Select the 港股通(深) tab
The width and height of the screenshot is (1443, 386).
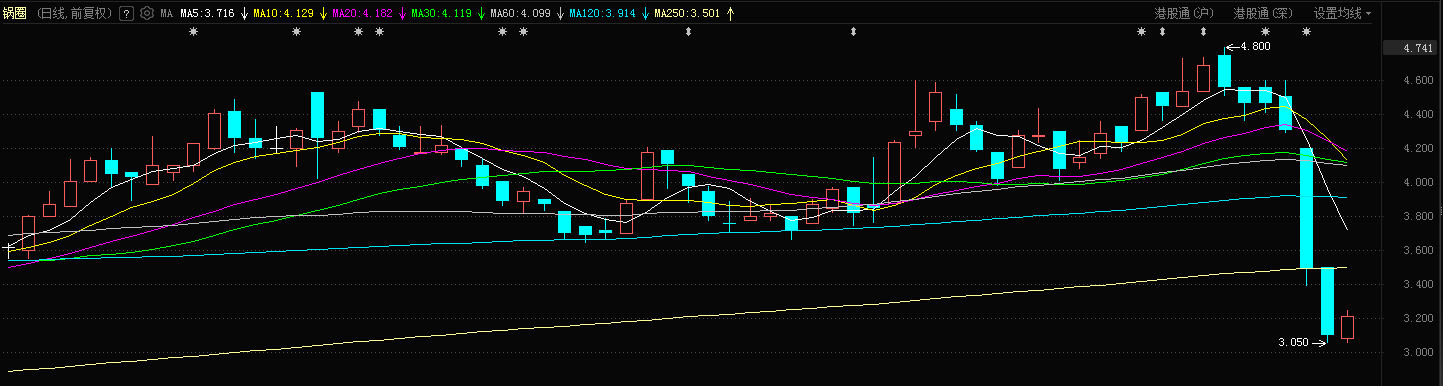pyautogui.click(x=1264, y=14)
